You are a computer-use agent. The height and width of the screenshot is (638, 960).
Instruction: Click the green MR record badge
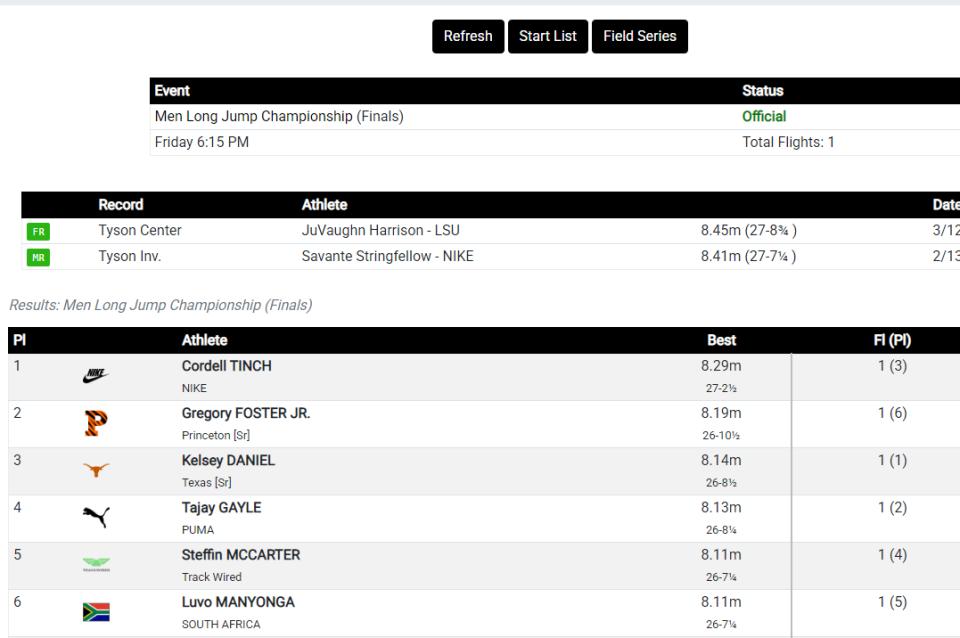(36, 257)
